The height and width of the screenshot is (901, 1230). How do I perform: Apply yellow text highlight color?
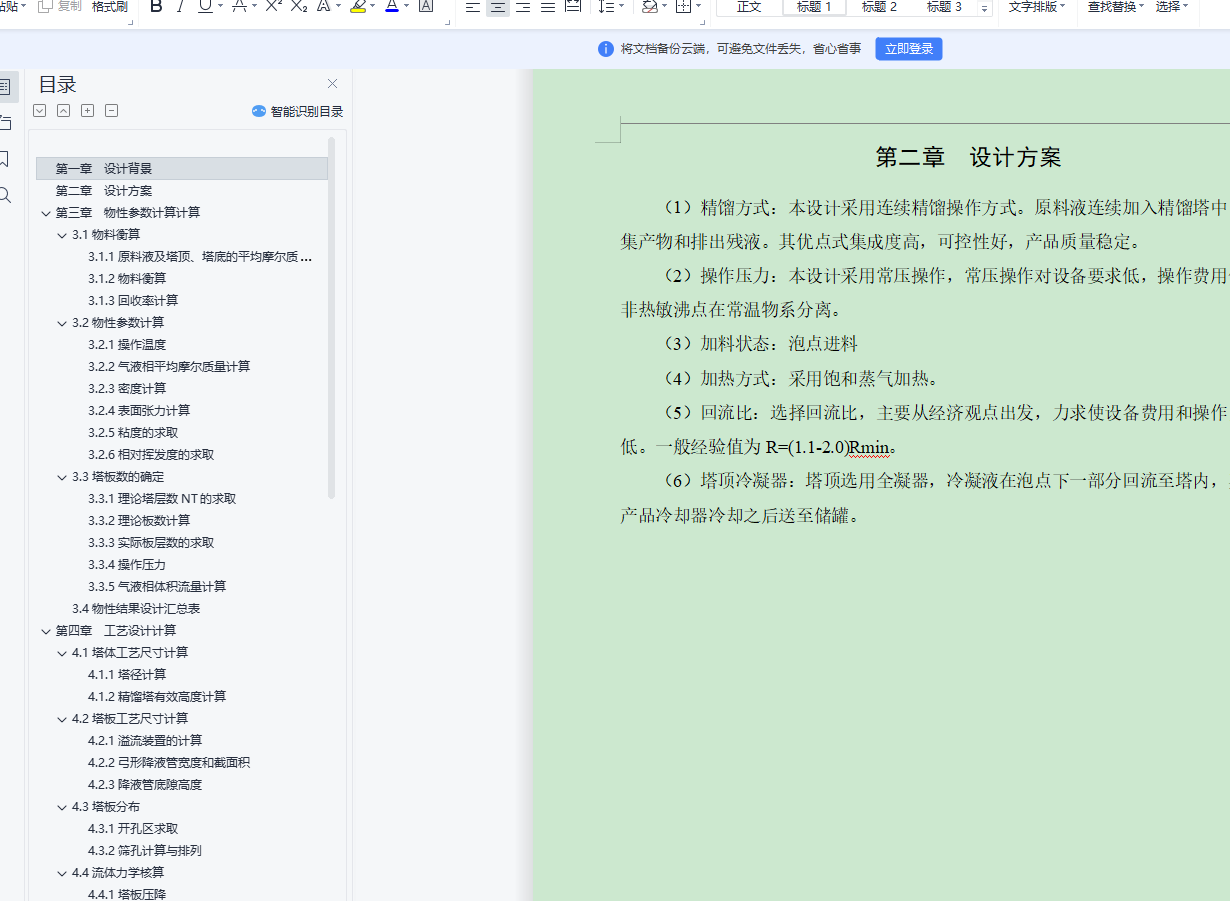coord(357,8)
